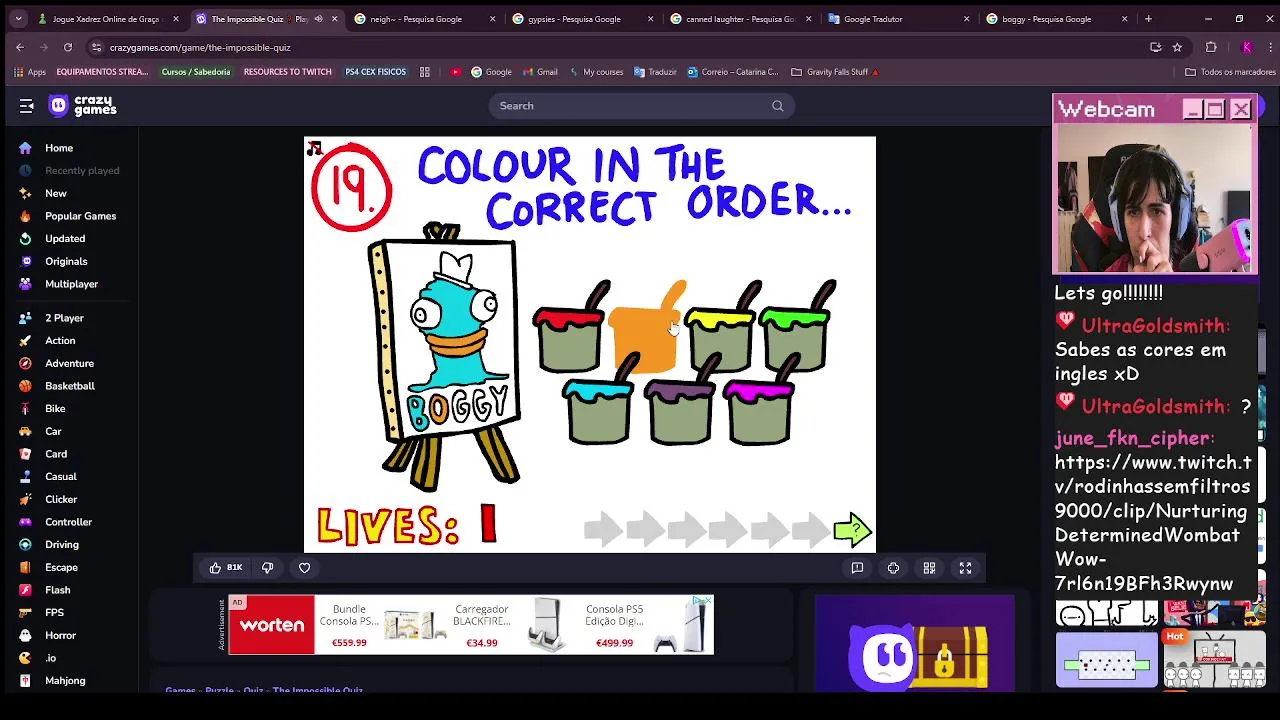Open tab search dropdown arrow
This screenshot has height=720, width=1280.
pyautogui.click(x=18, y=19)
